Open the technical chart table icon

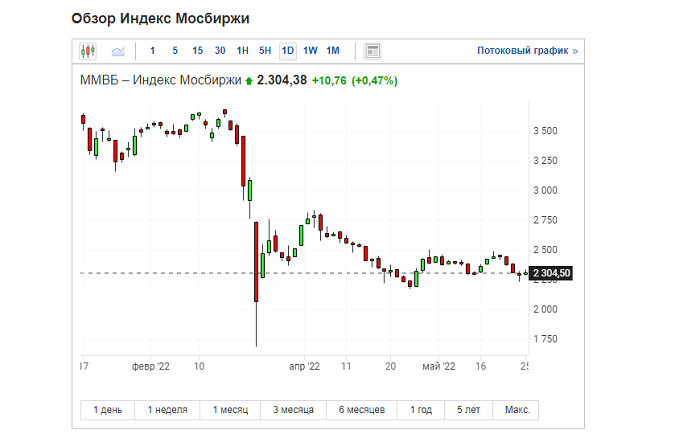click(372, 51)
